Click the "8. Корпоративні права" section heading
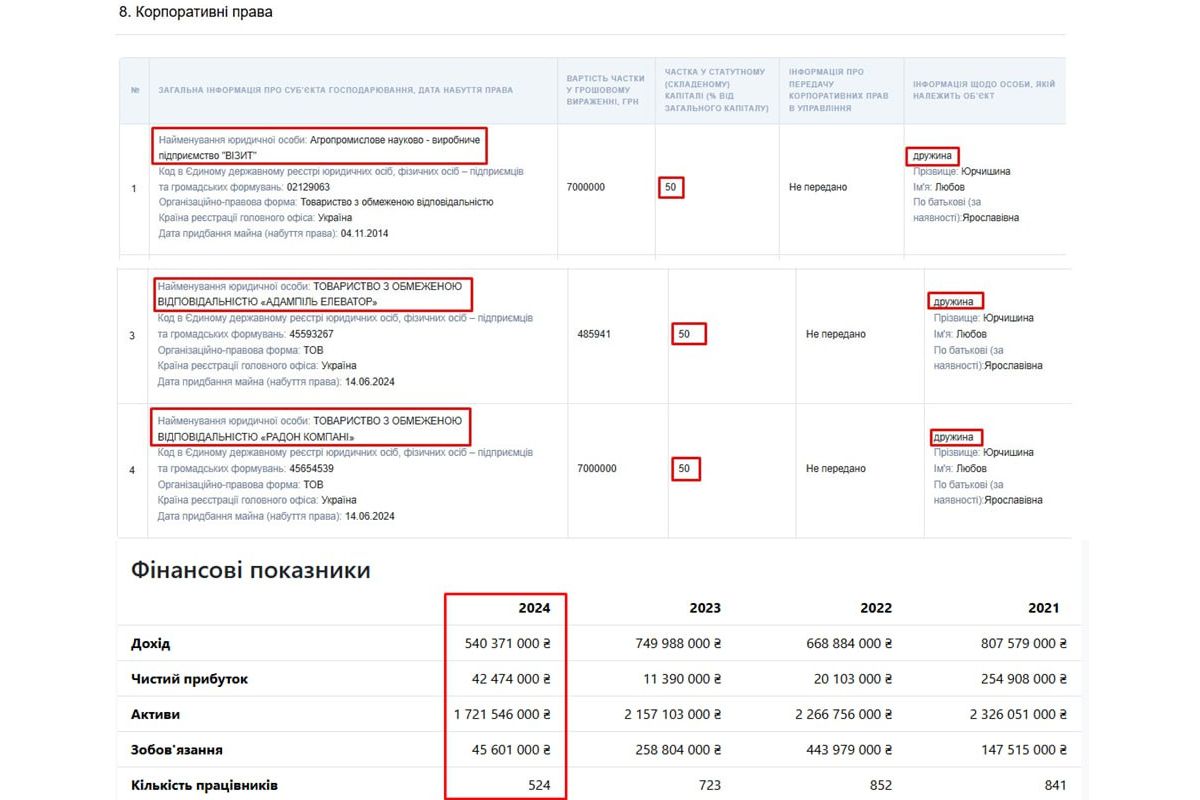This screenshot has width=1200, height=800. tap(195, 12)
